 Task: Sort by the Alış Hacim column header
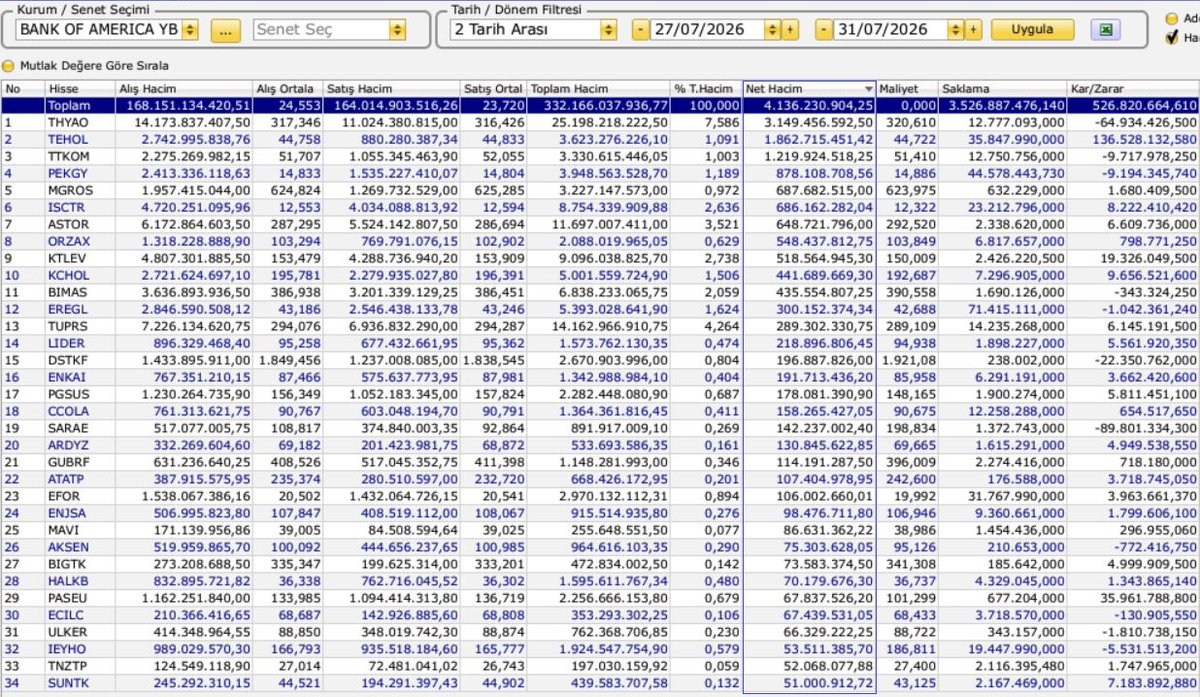[x=184, y=89]
